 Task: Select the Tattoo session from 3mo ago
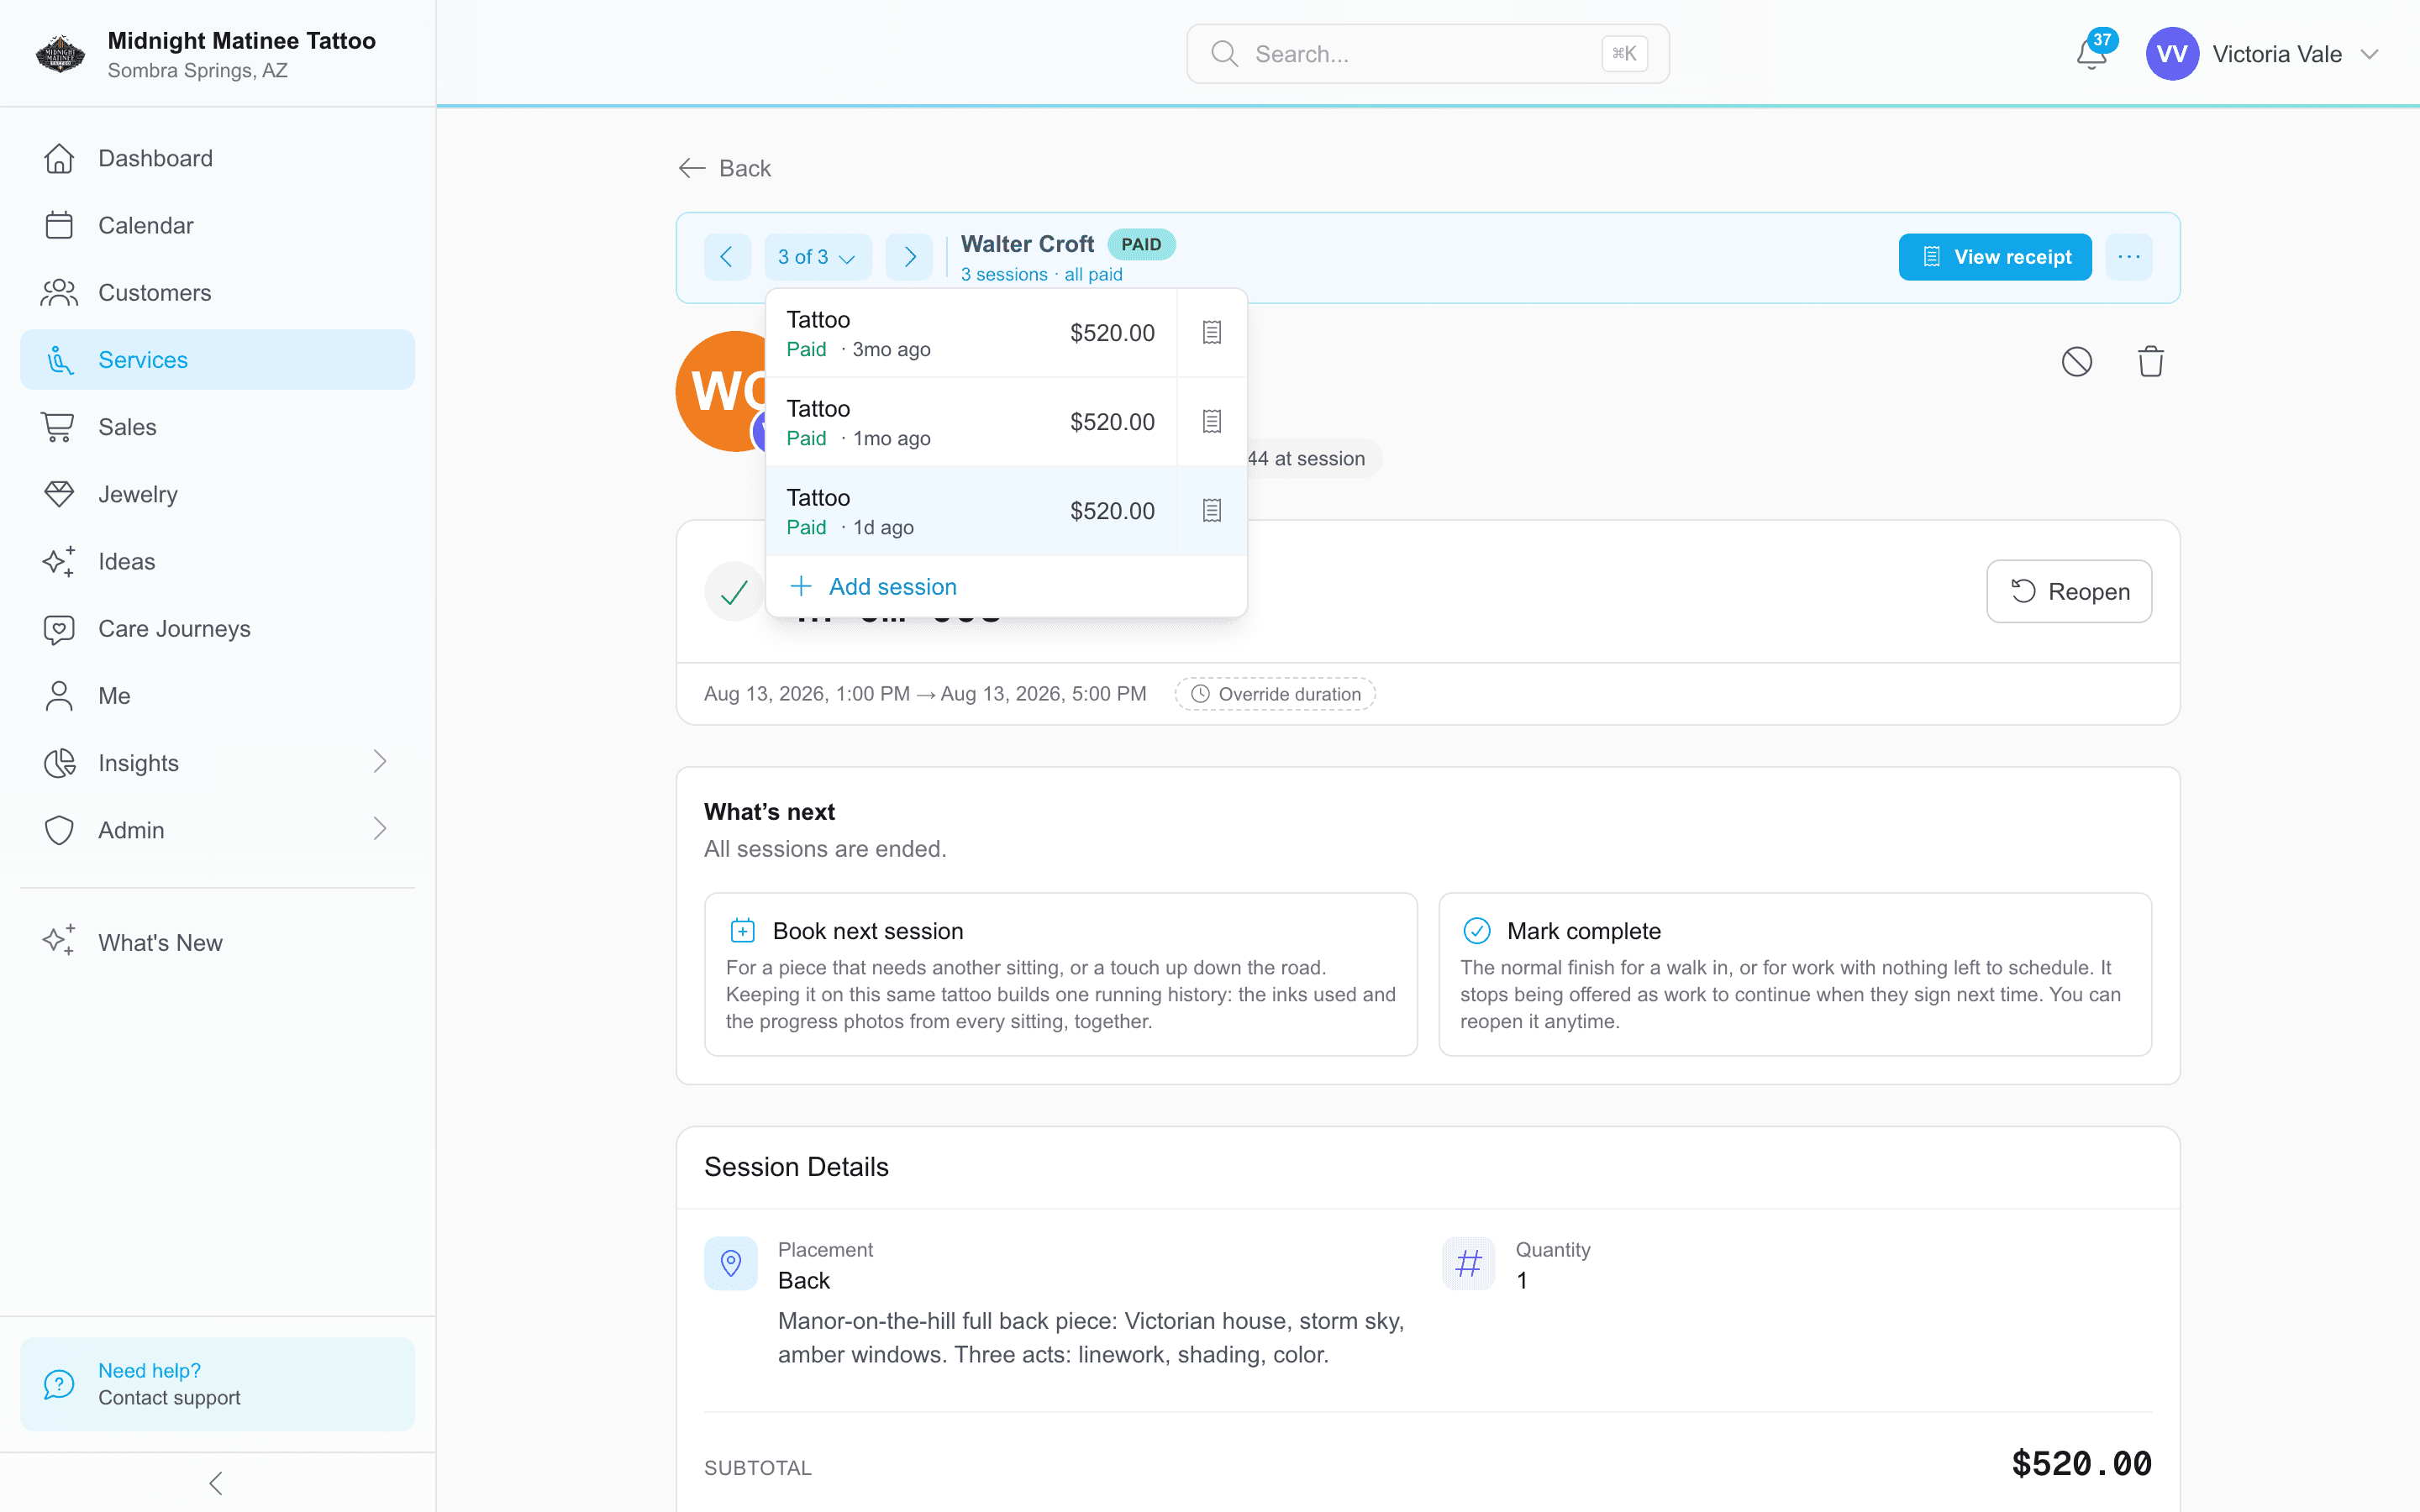pyautogui.click(x=971, y=333)
